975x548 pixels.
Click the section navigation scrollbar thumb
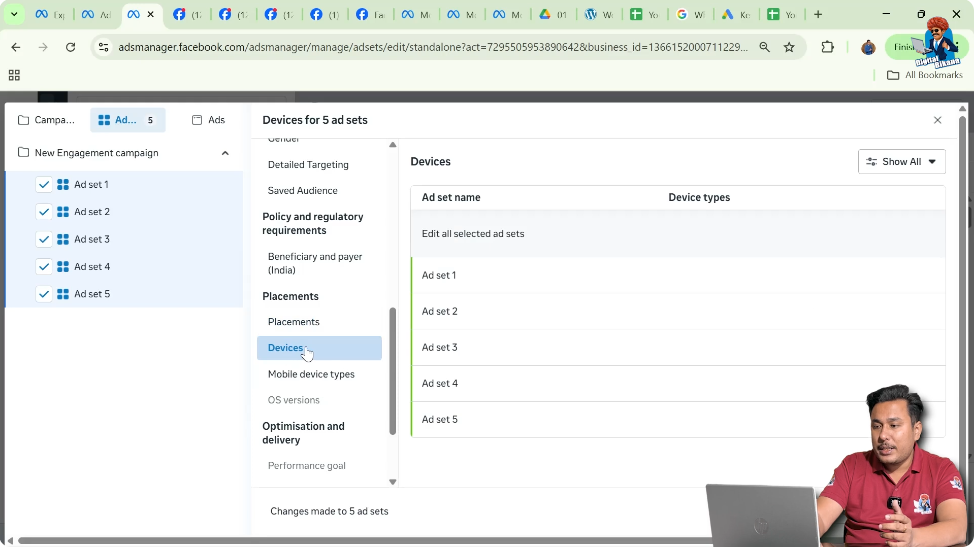(x=392, y=371)
